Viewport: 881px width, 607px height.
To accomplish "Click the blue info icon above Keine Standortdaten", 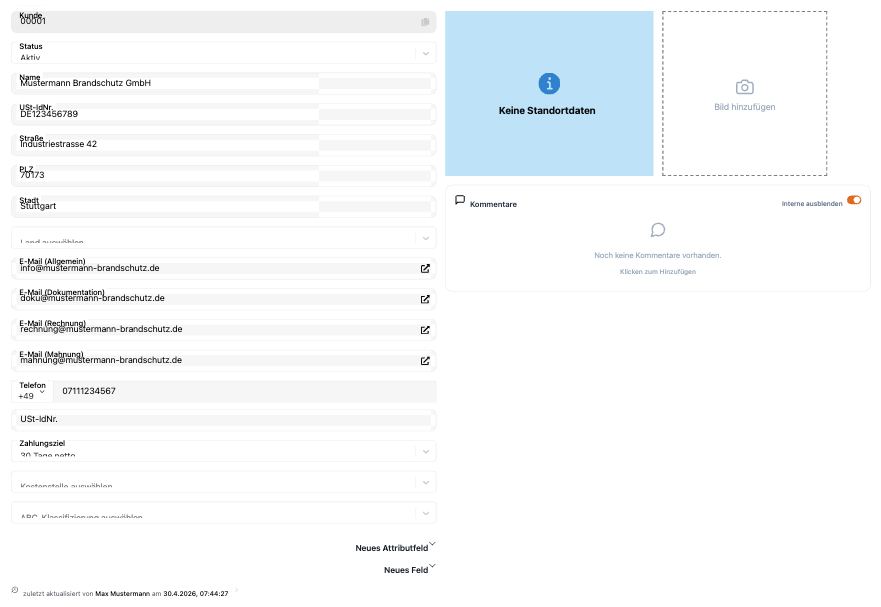I will point(549,84).
